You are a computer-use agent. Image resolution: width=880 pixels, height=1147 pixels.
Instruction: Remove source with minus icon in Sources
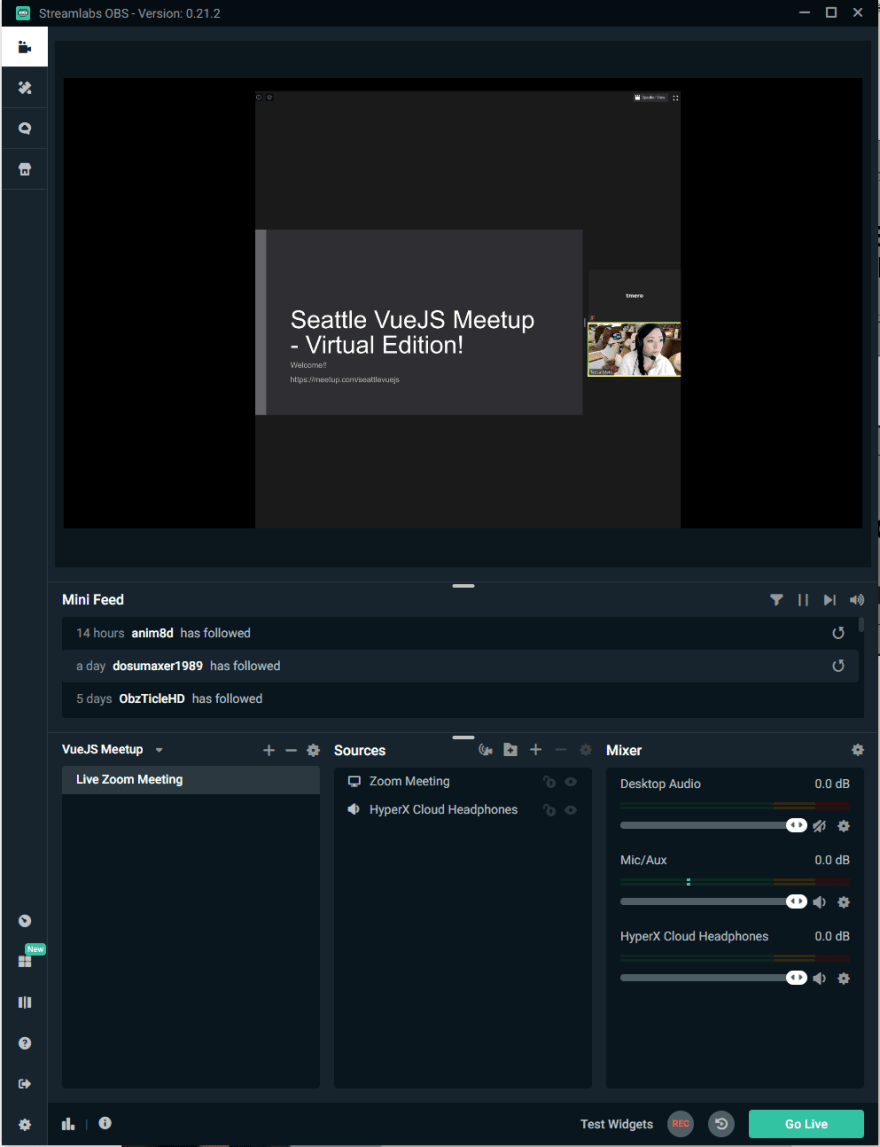(561, 750)
